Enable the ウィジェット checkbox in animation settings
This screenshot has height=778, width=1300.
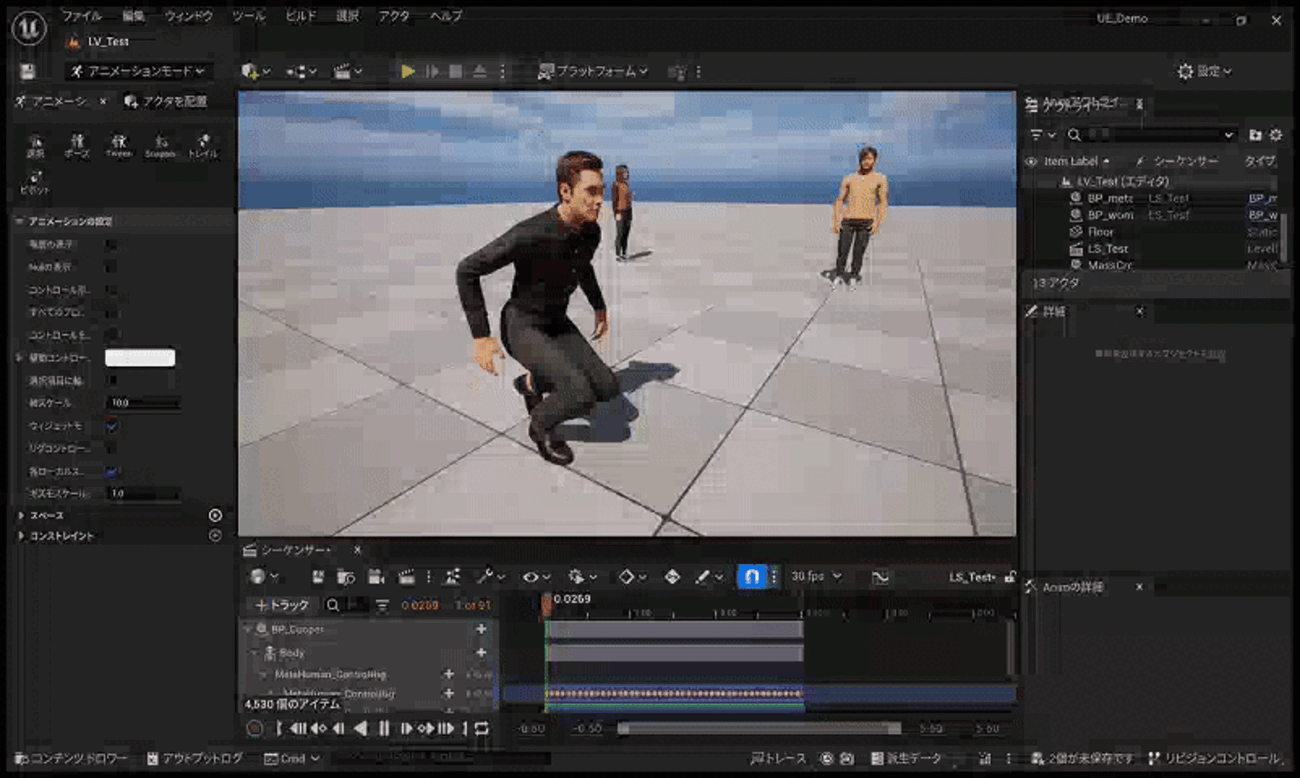coord(110,425)
